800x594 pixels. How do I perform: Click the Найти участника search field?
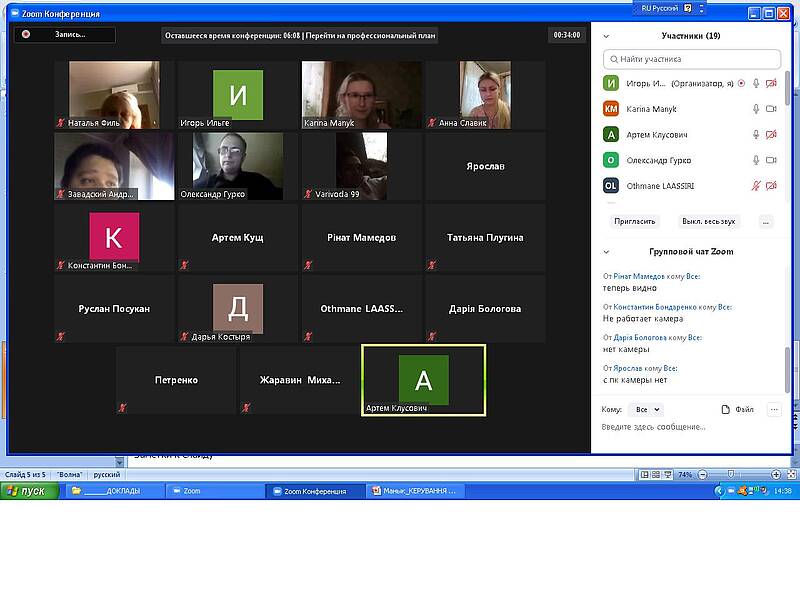tap(692, 59)
